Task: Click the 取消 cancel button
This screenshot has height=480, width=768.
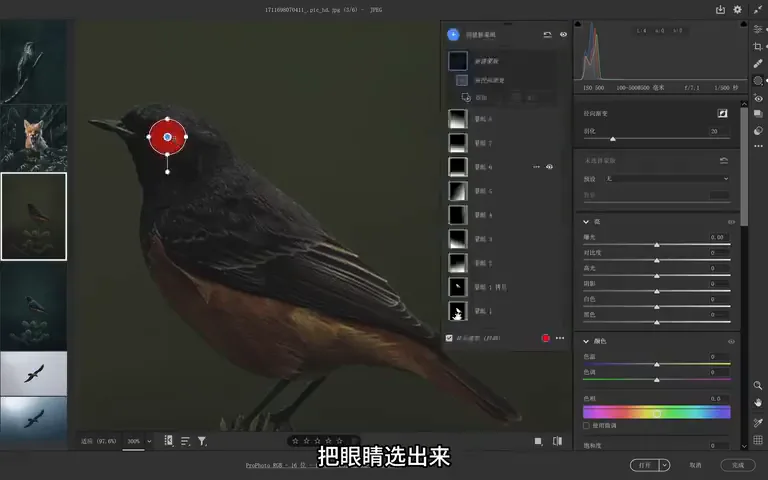Action: point(696,465)
